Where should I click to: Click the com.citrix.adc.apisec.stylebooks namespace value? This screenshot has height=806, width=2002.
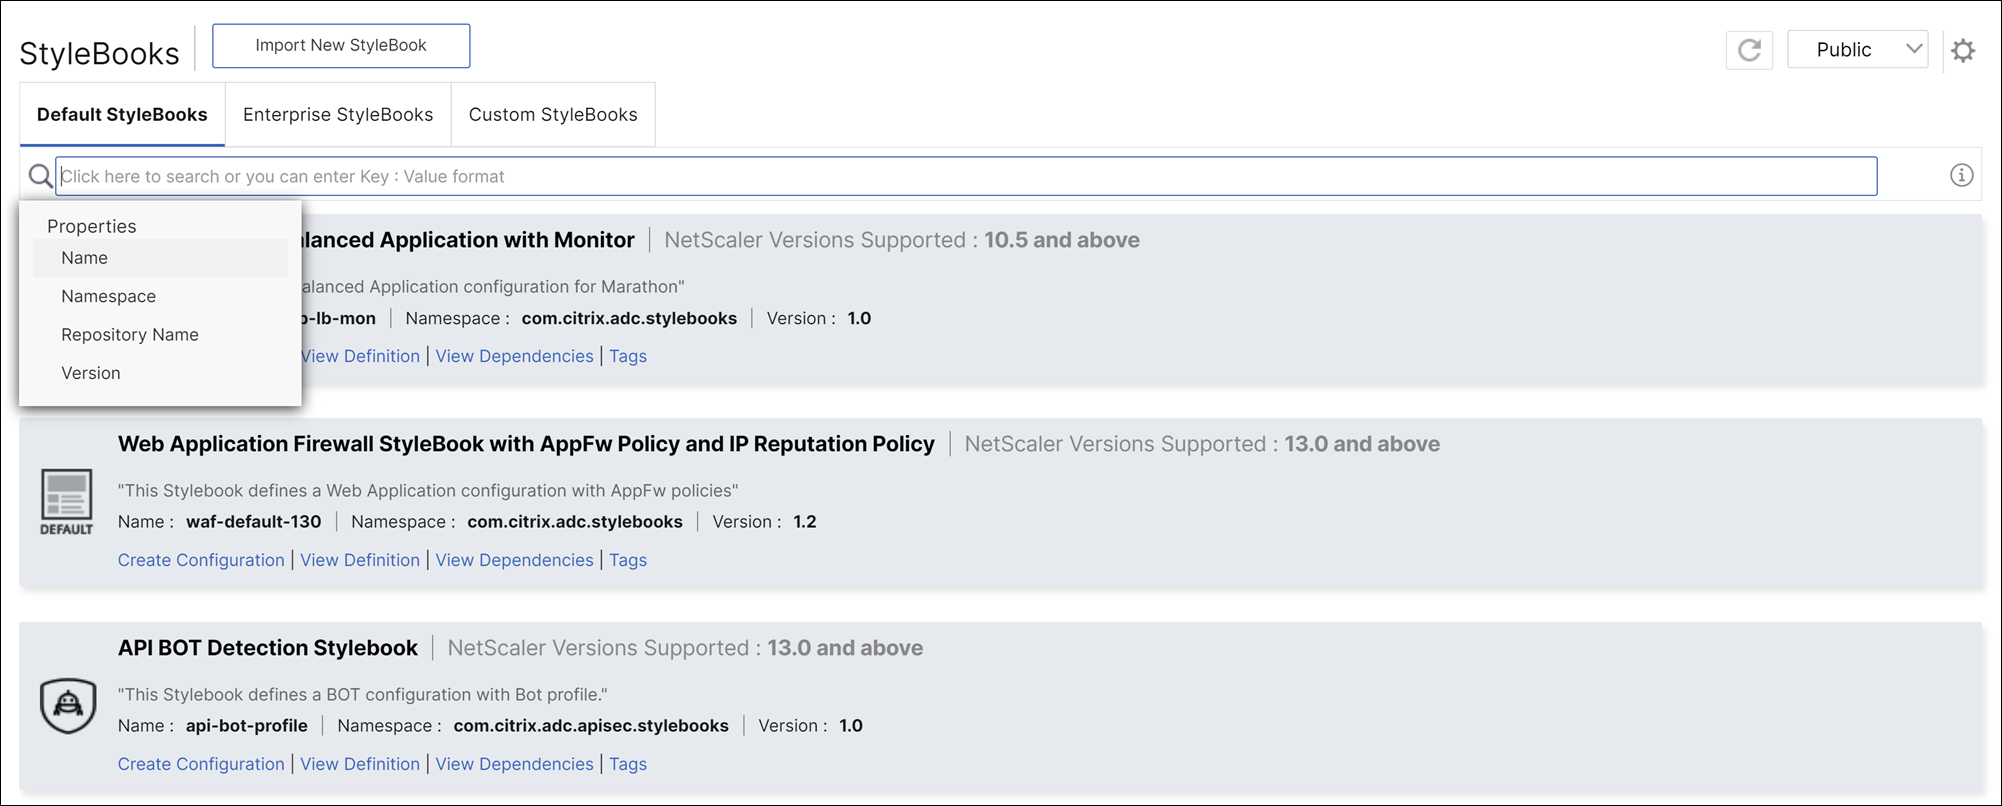click(x=591, y=726)
